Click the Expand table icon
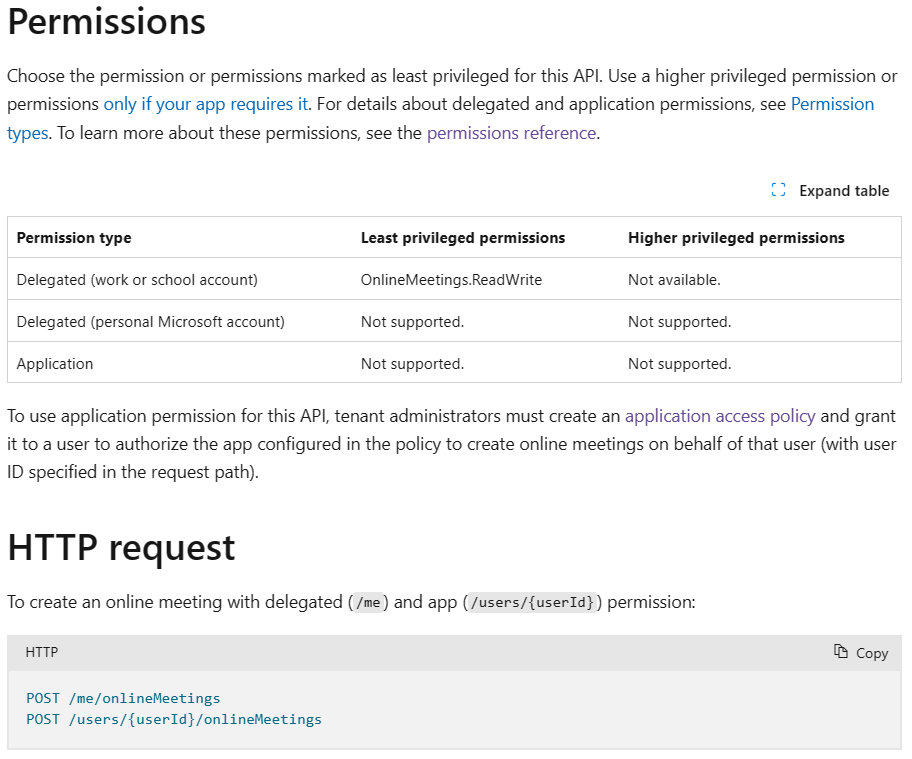Viewport: 912px width, 759px height. (x=779, y=190)
